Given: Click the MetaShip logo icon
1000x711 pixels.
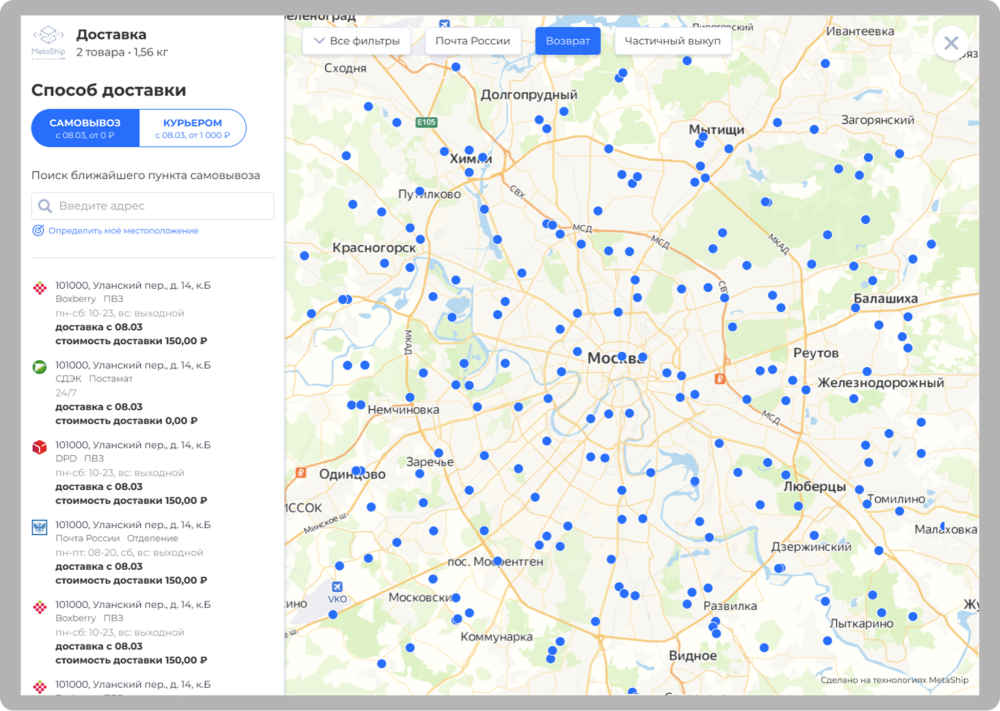Looking at the screenshot, I should click(48, 42).
